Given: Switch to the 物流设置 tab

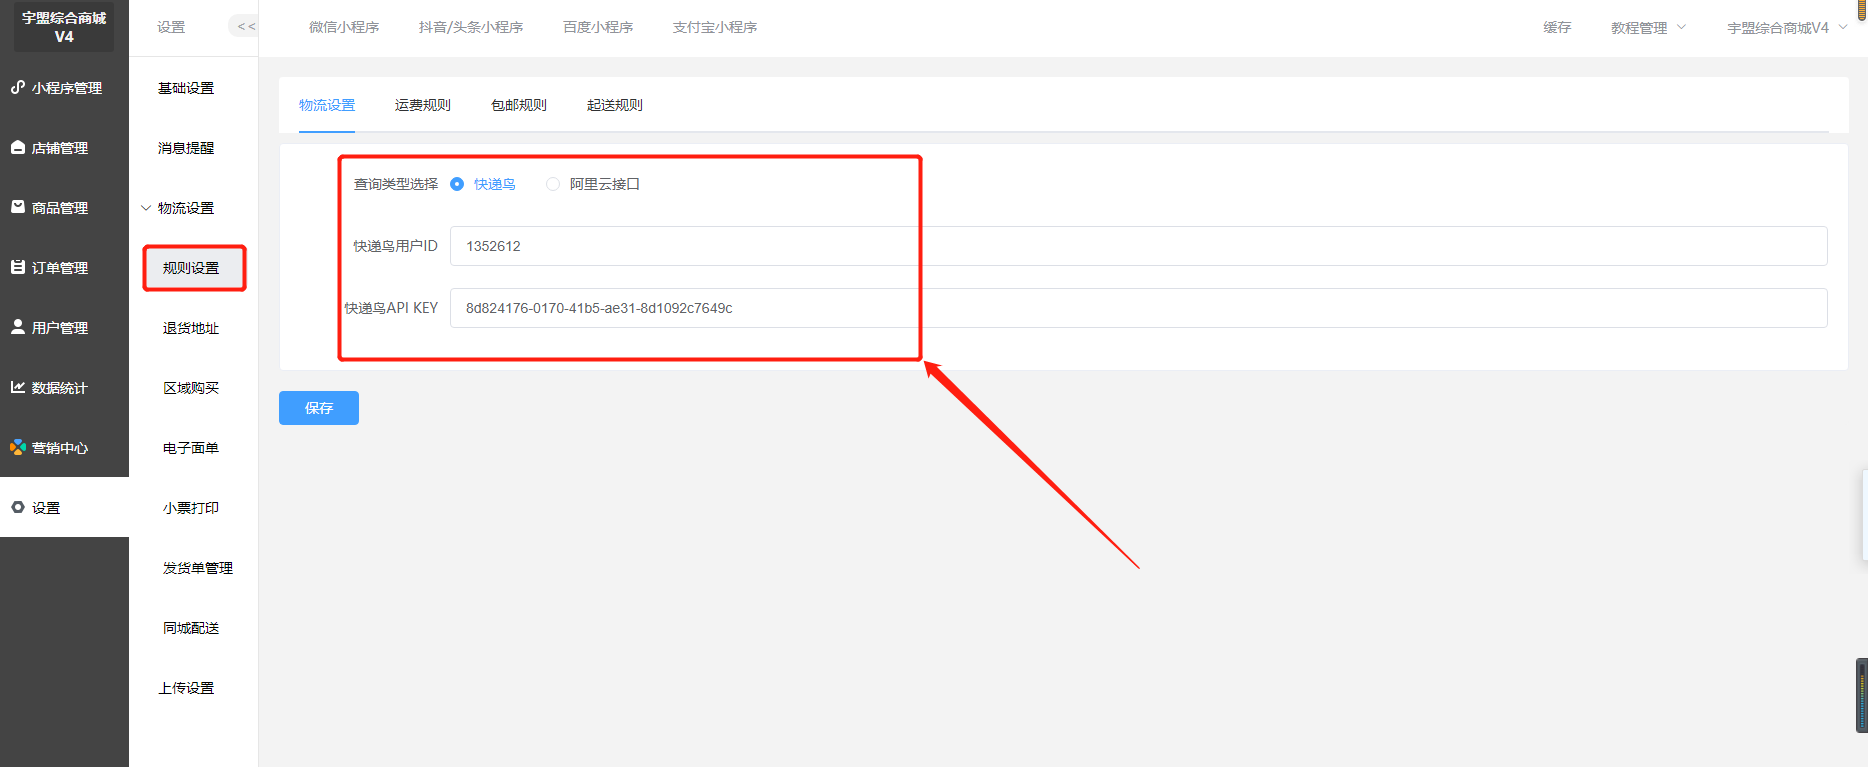Looking at the screenshot, I should (x=327, y=105).
